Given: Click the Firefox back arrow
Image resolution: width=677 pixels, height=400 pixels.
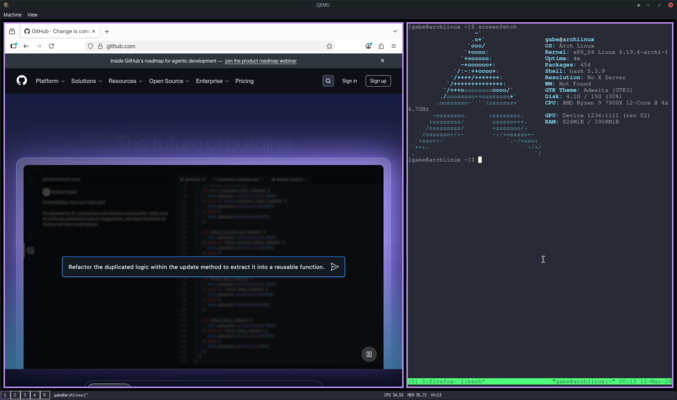Looking at the screenshot, I should tap(26, 46).
